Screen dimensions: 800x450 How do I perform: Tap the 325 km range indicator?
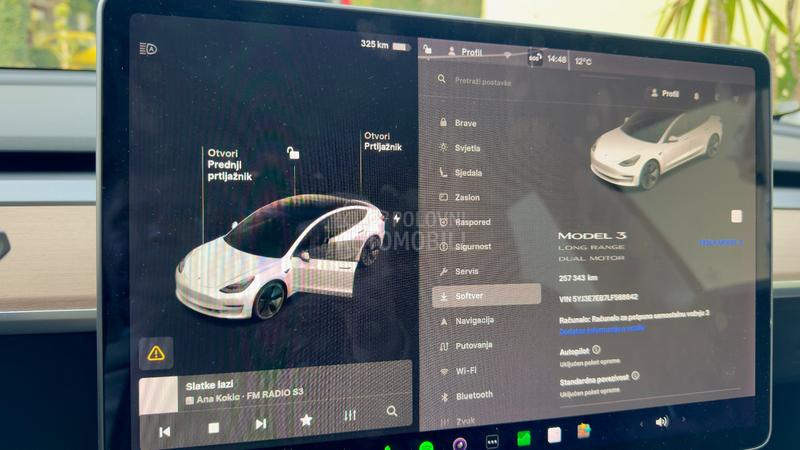374,44
